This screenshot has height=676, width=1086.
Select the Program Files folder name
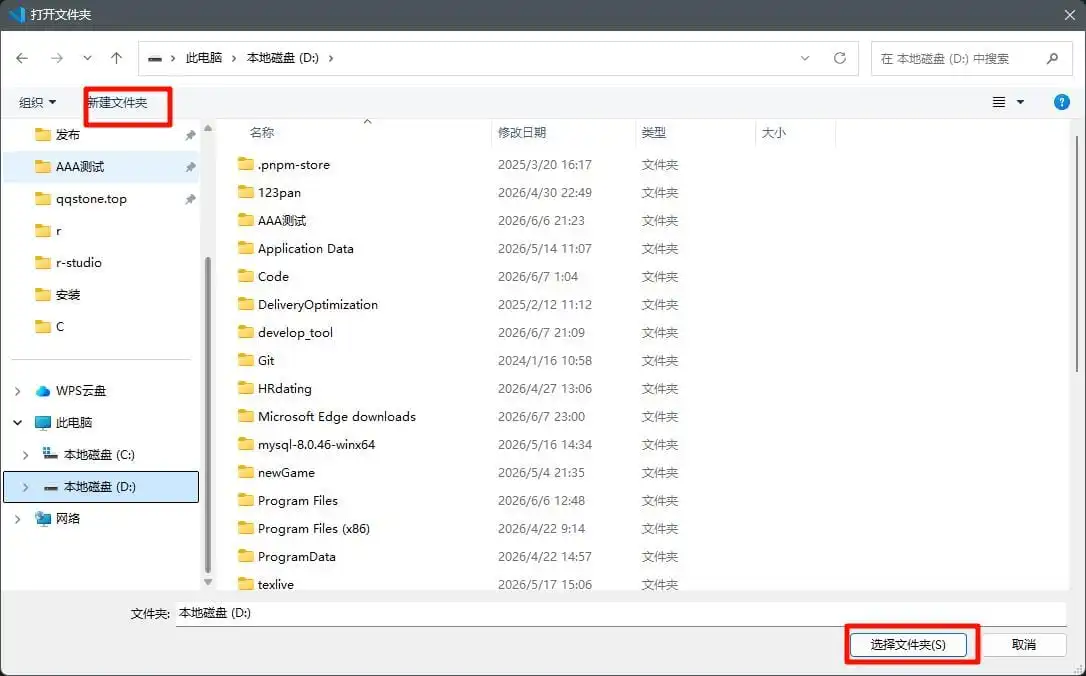(x=298, y=501)
